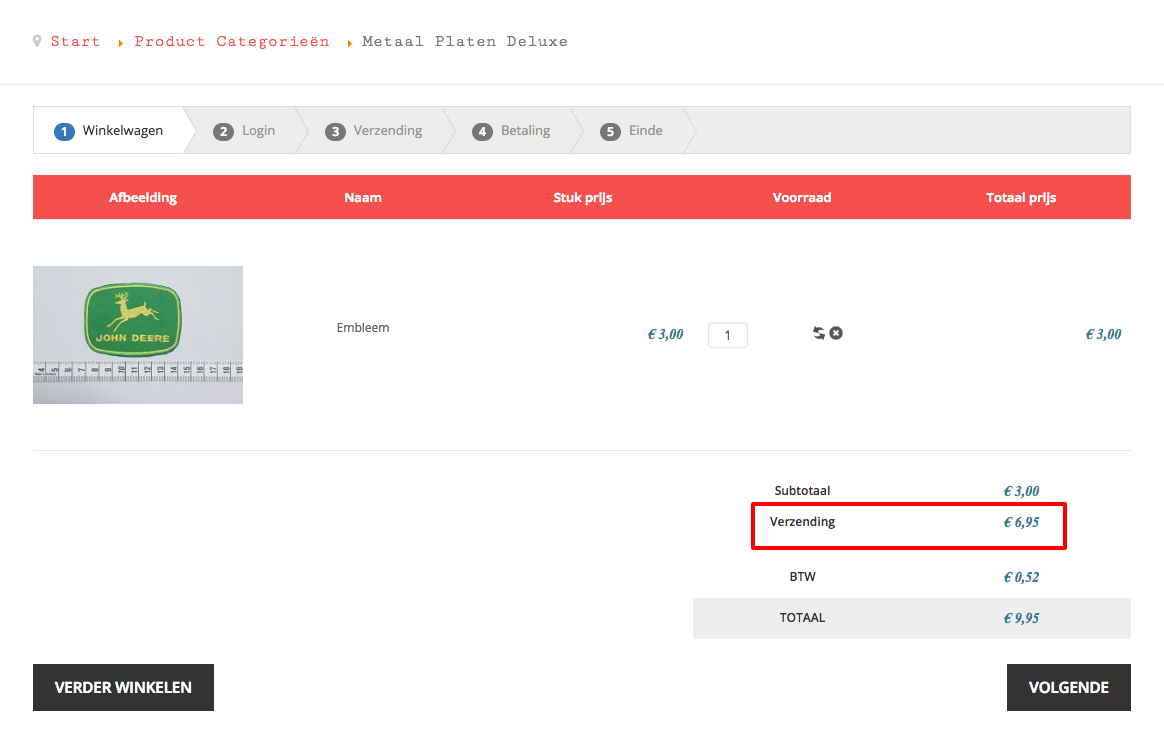The width and height of the screenshot is (1164, 742).
Task: Click the Subtotaal label
Action: point(802,490)
